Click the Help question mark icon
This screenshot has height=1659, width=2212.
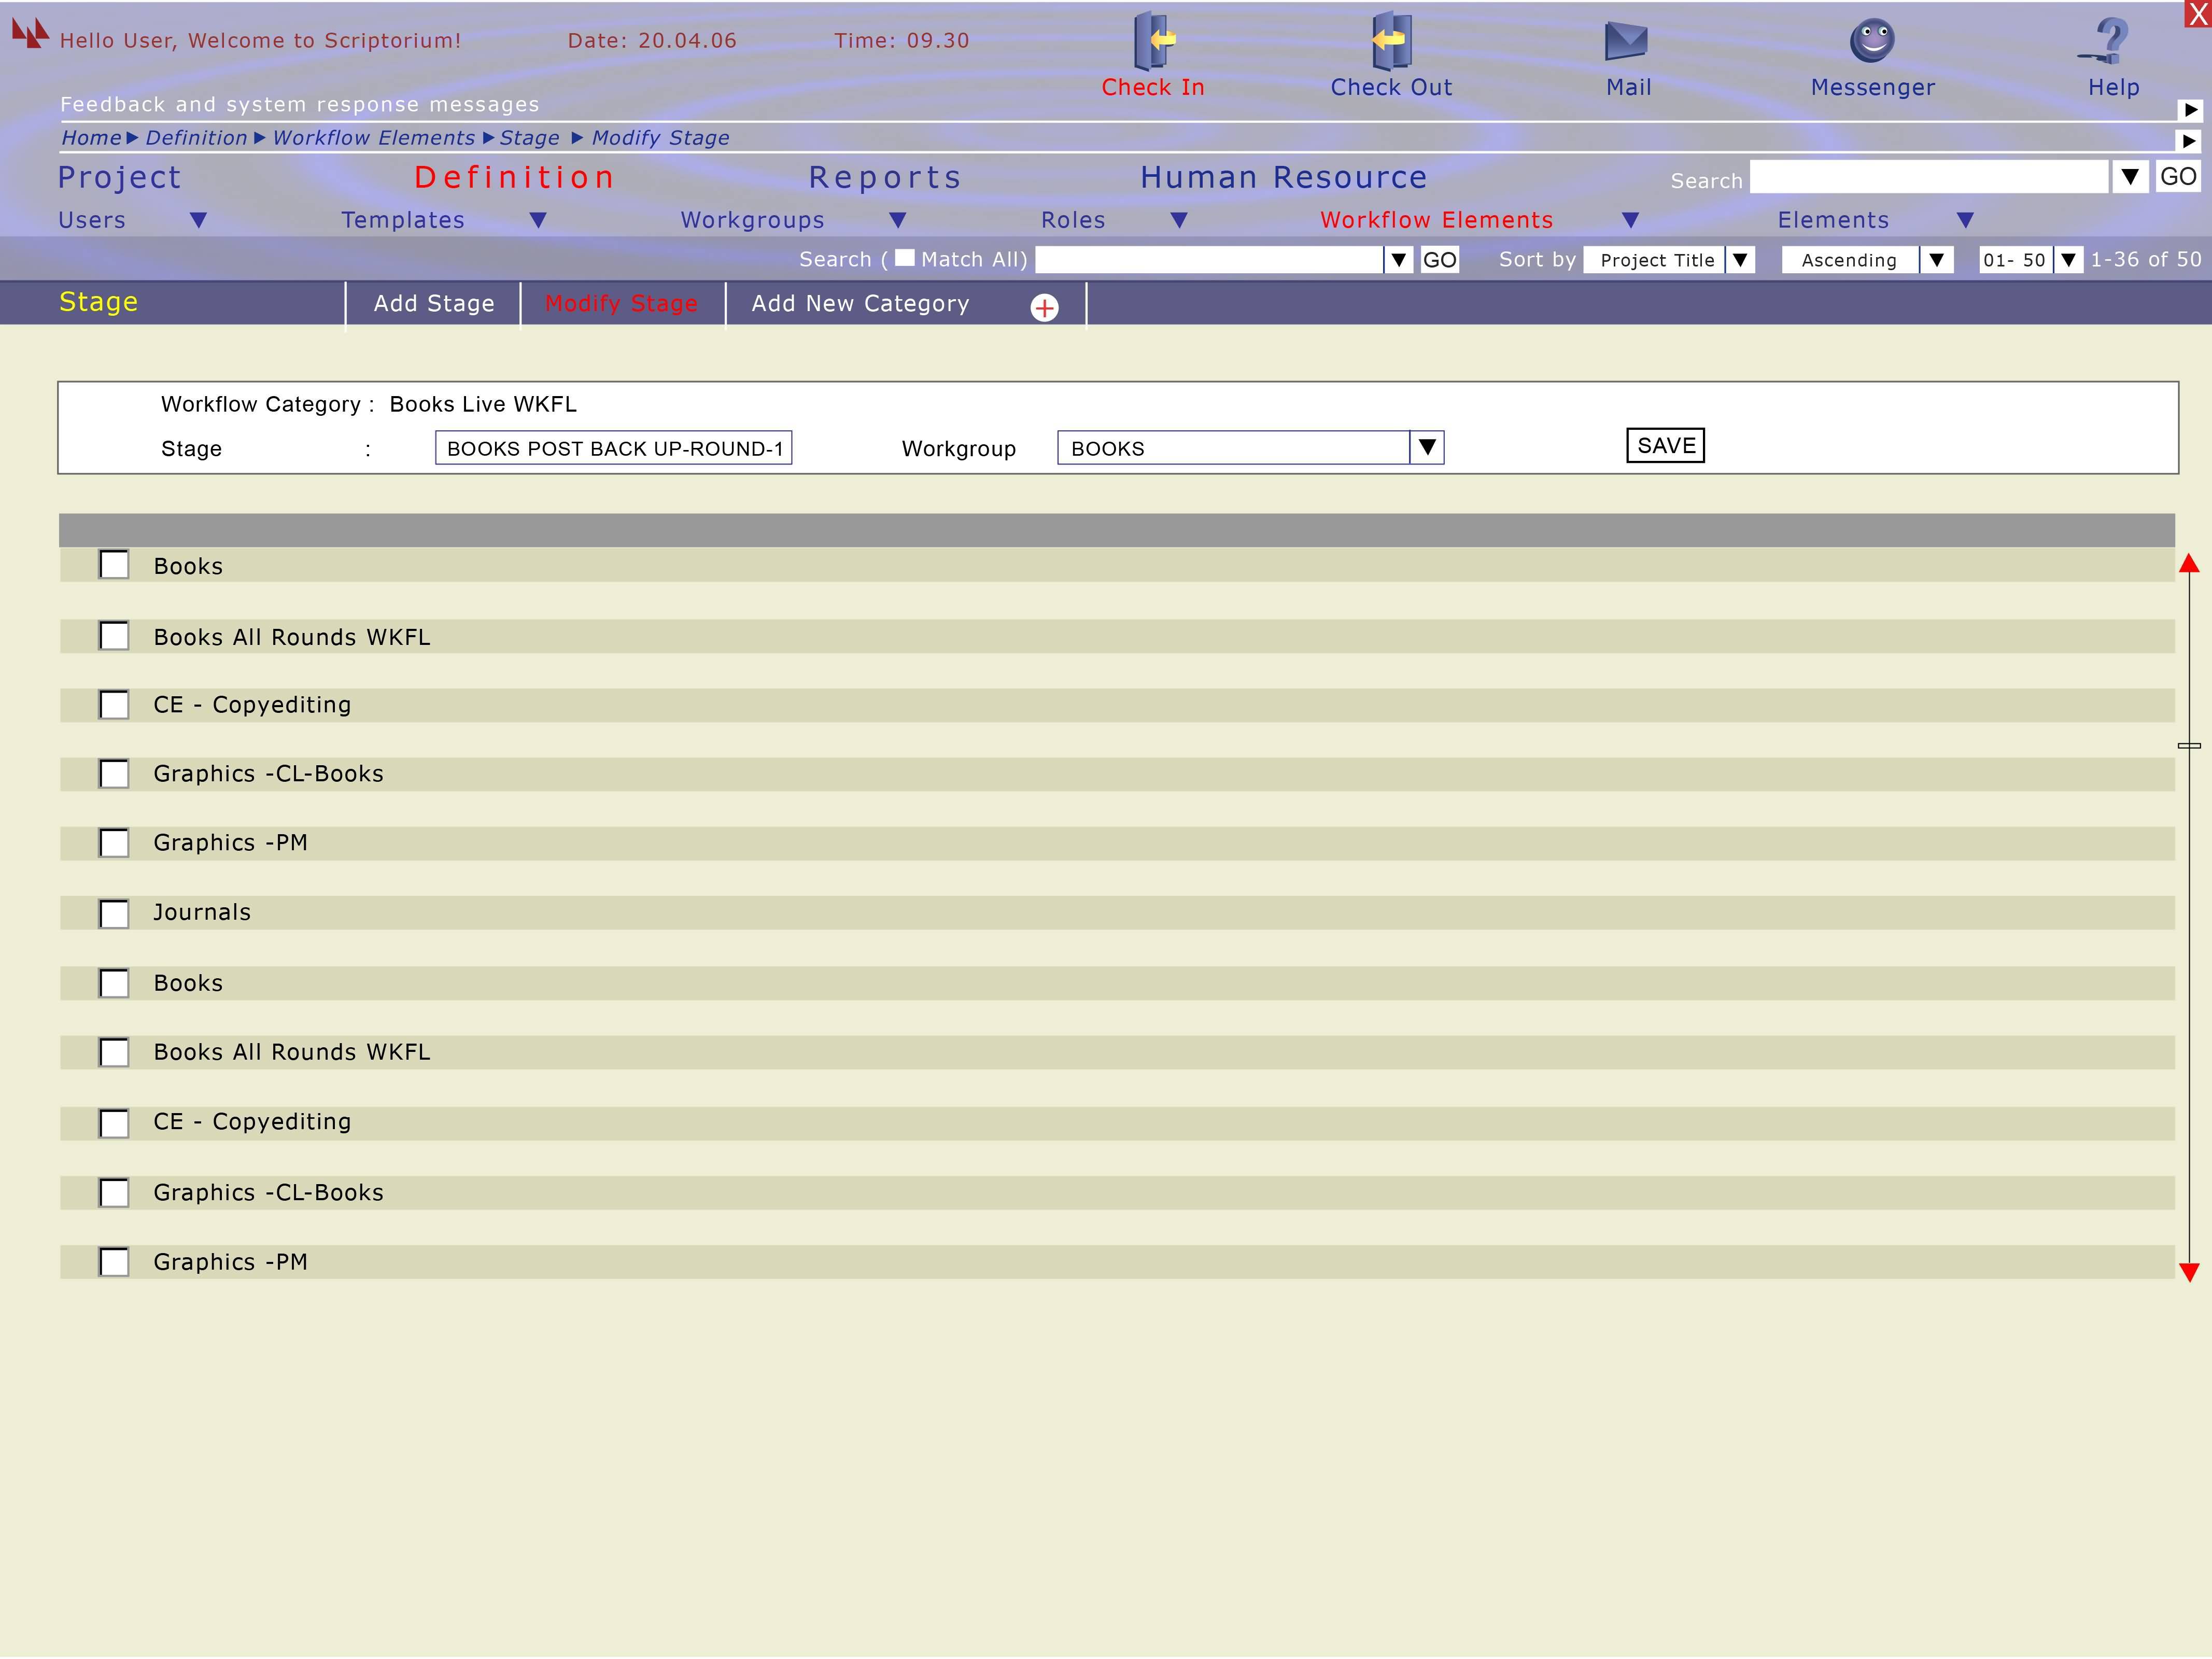(x=2110, y=41)
